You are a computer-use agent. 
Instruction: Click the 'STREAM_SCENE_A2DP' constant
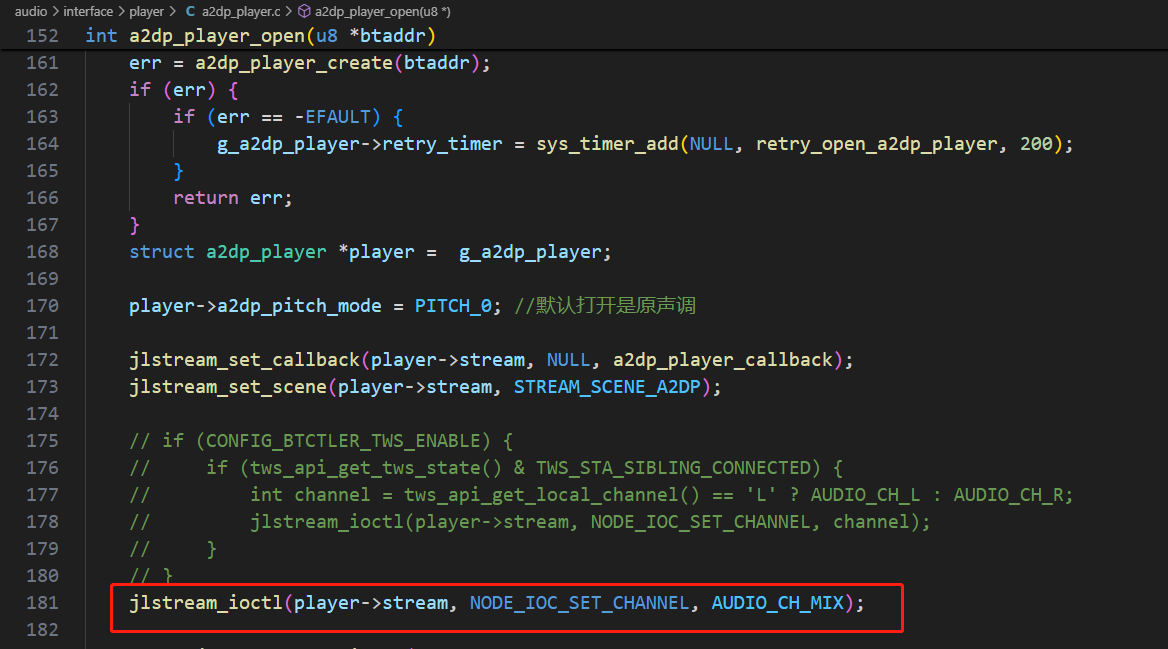coord(607,387)
